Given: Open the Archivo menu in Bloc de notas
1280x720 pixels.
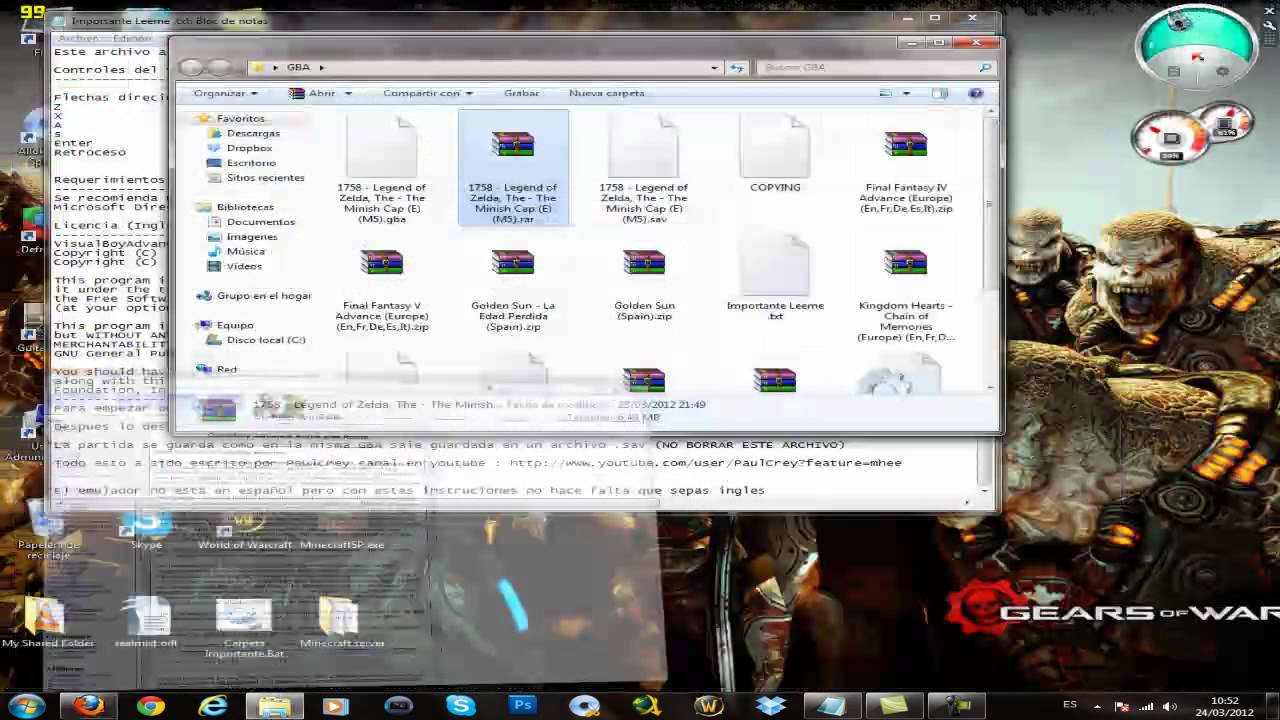Looking at the screenshot, I should coord(78,38).
